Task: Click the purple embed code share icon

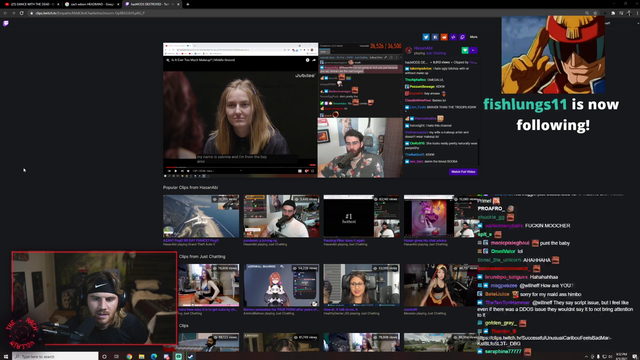Action: (x=453, y=37)
